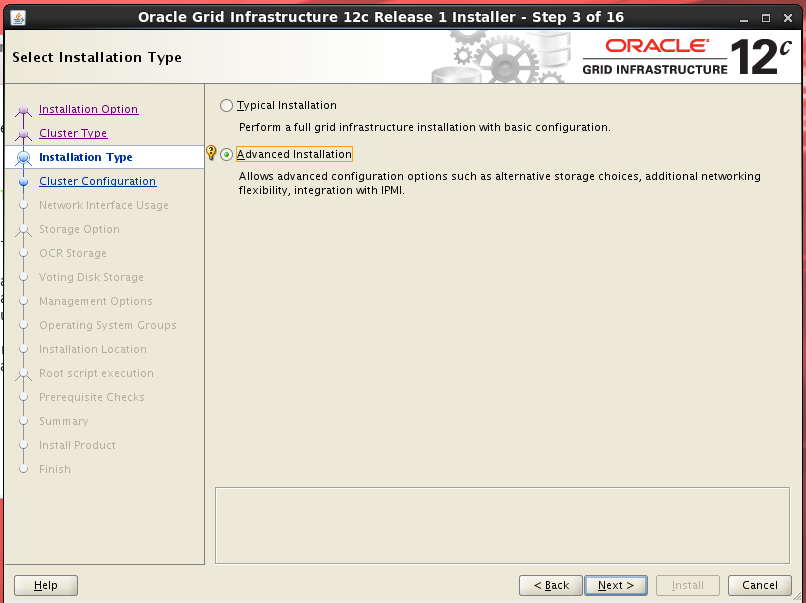
Task: Click the Back button
Action: click(551, 585)
